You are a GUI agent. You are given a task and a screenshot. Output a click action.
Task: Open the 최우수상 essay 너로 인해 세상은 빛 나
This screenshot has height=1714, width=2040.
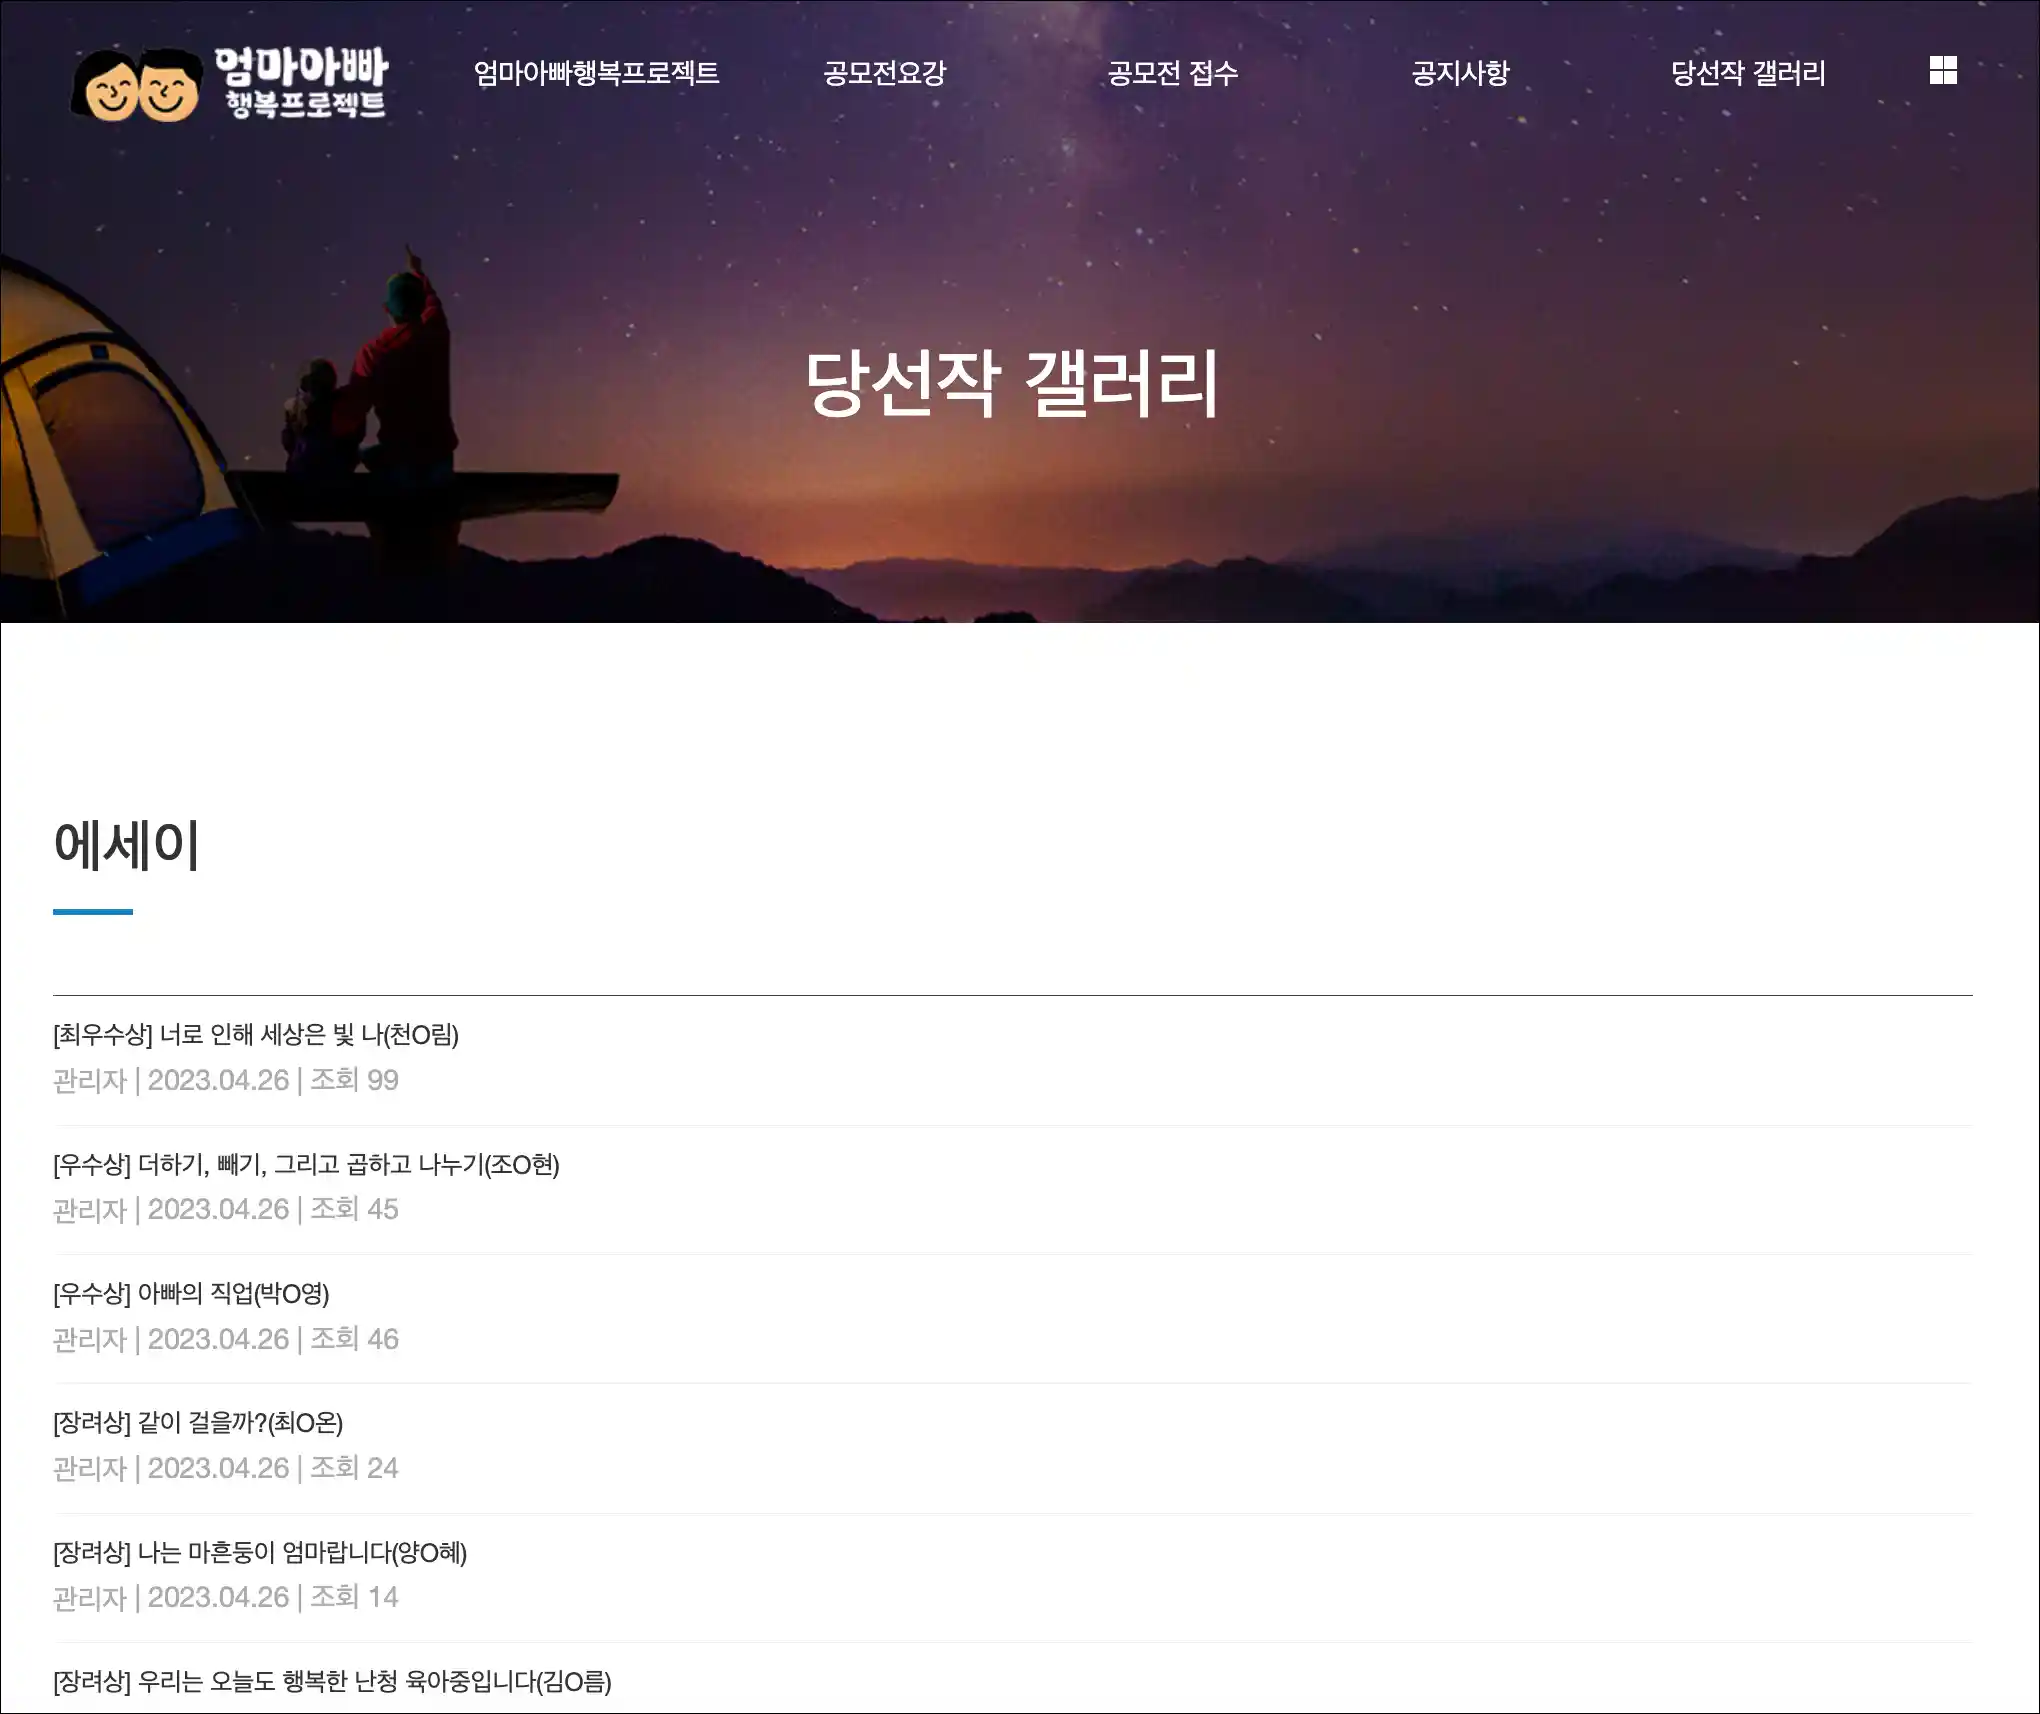coord(256,1034)
